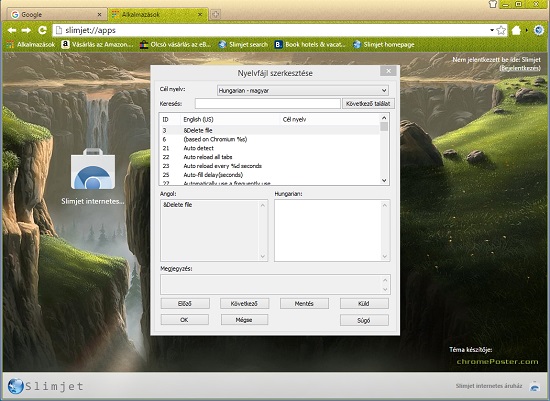Click the forward navigation arrow

26,31
